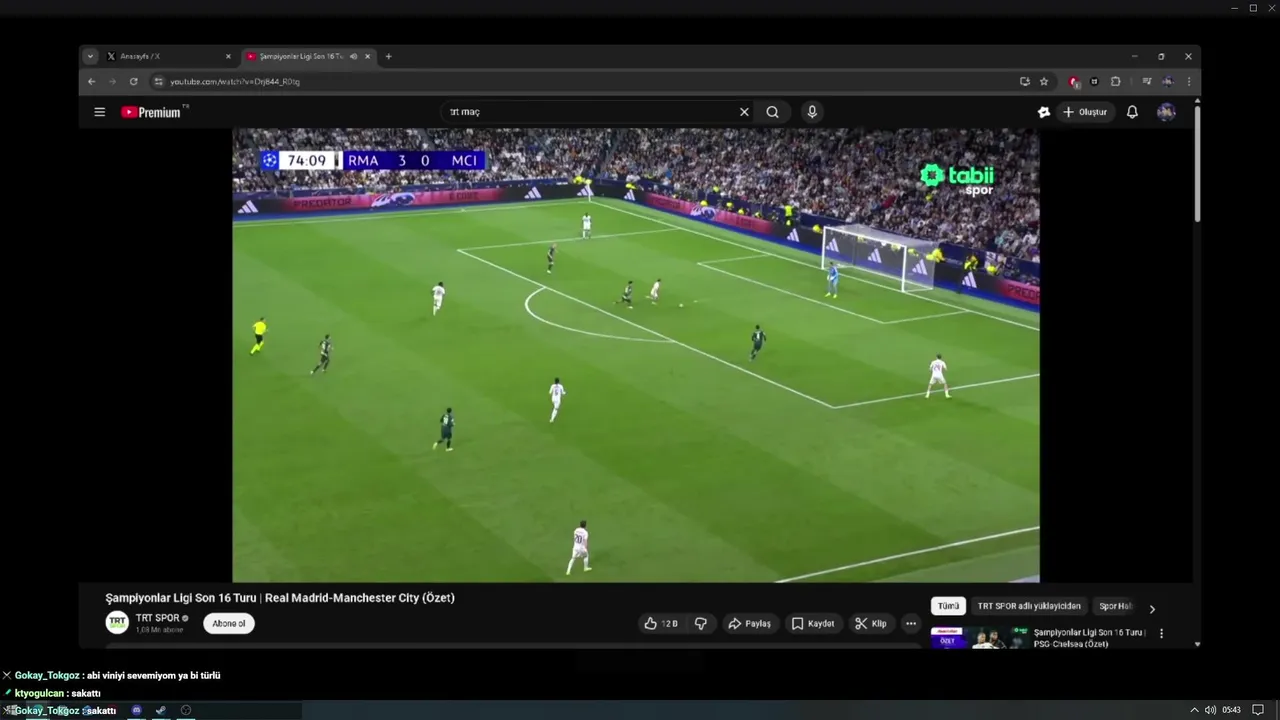The height and width of the screenshot is (720, 1280).
Task: Open the TRT SPOR channel name
Action: coord(158,618)
